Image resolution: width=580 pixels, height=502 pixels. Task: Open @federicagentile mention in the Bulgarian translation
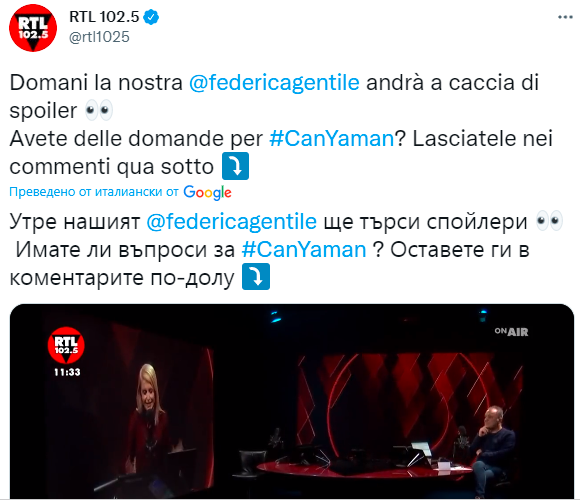232,222
